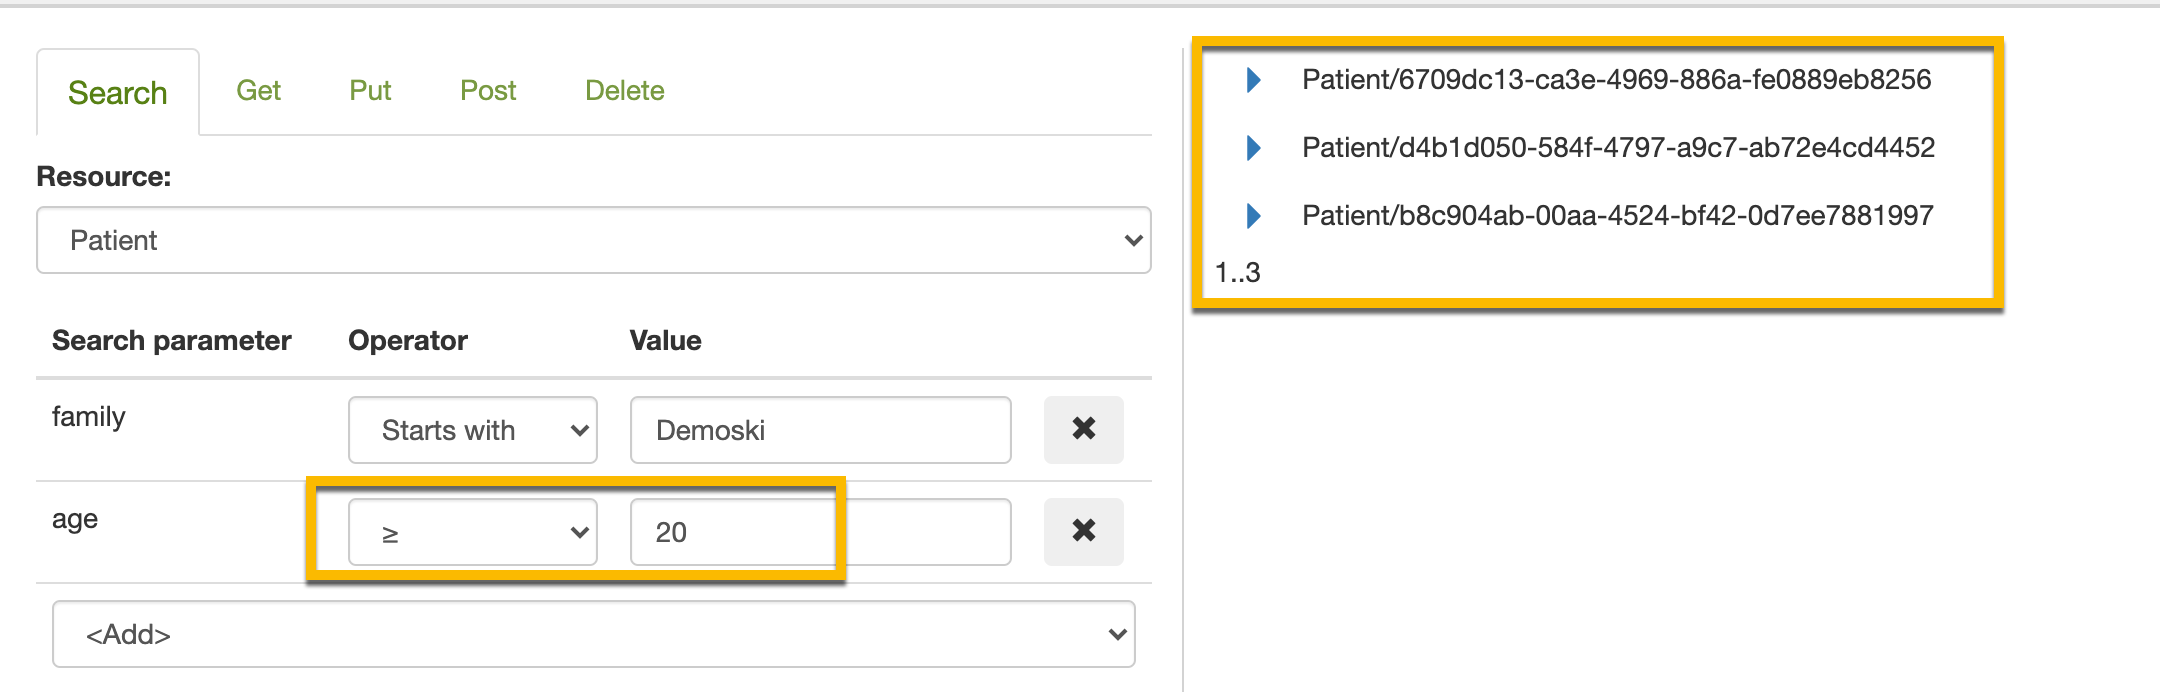Image resolution: width=2160 pixels, height=692 pixels.
Task: Select the Search tab
Action: pyautogui.click(x=118, y=93)
